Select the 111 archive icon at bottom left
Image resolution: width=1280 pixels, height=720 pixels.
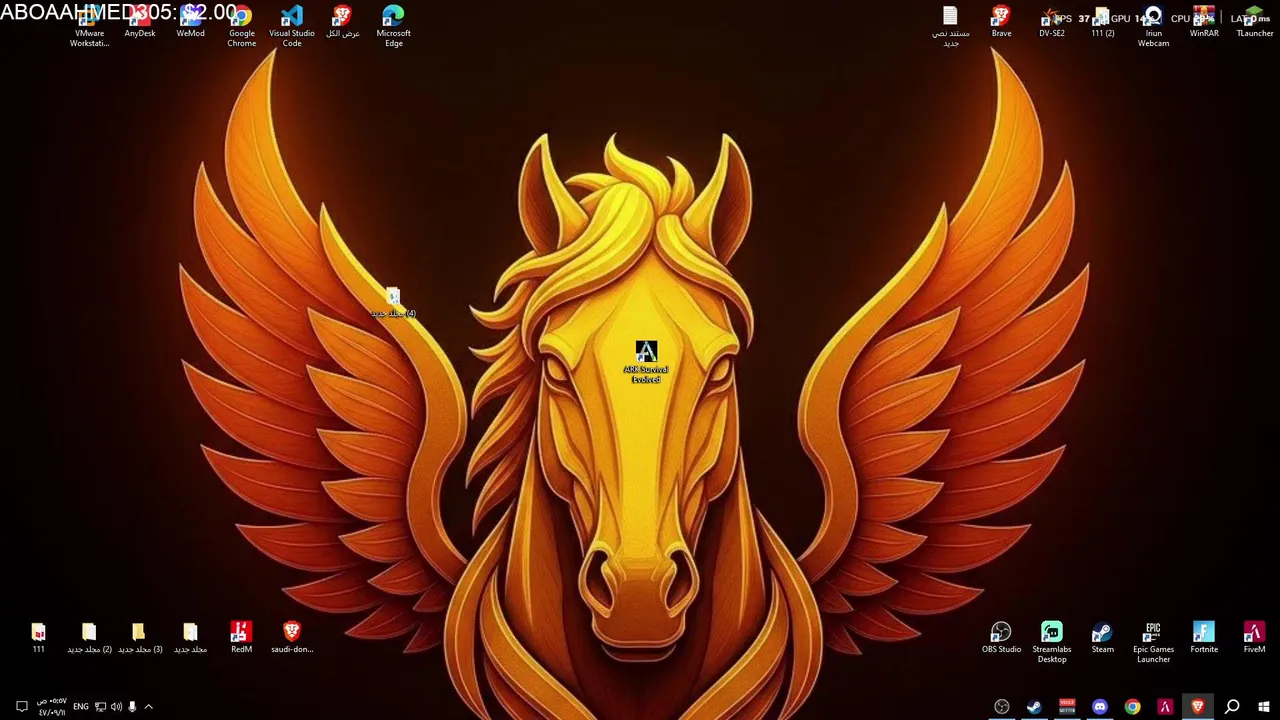pos(38,638)
